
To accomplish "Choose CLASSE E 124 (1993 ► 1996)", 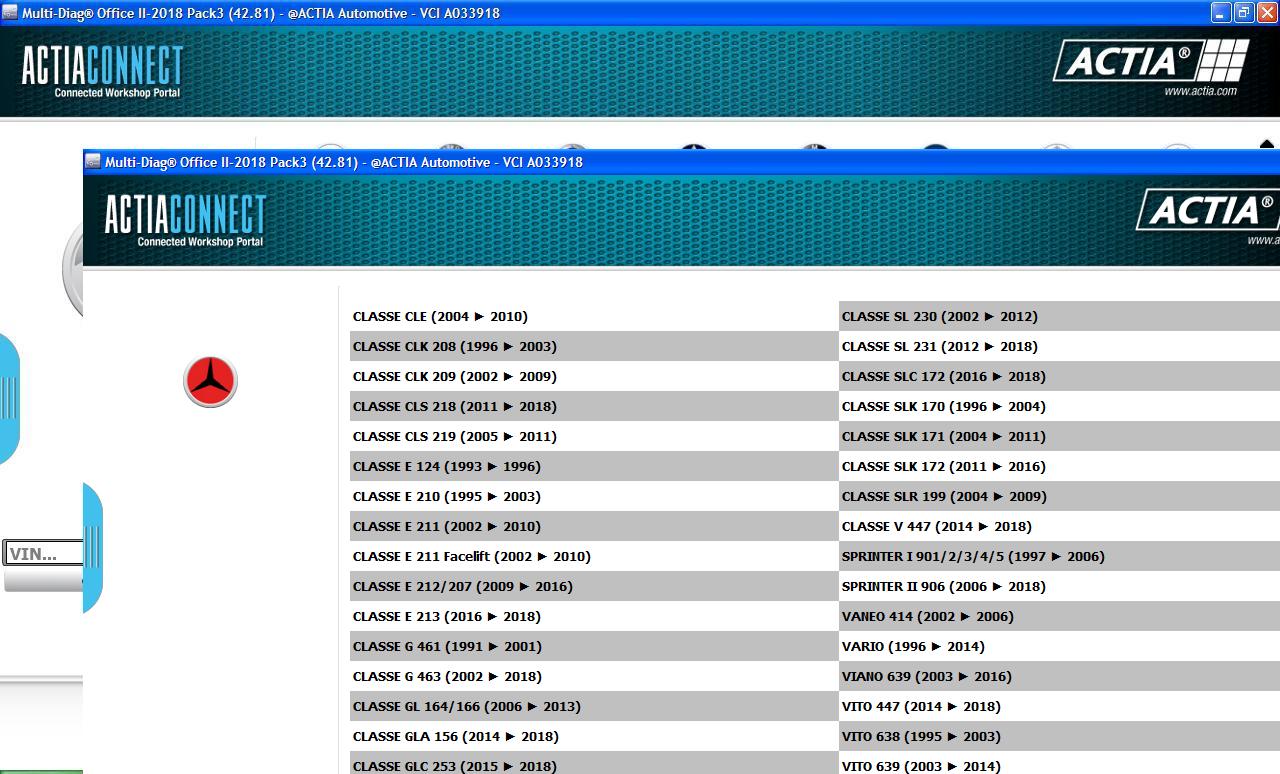I will (x=594, y=466).
